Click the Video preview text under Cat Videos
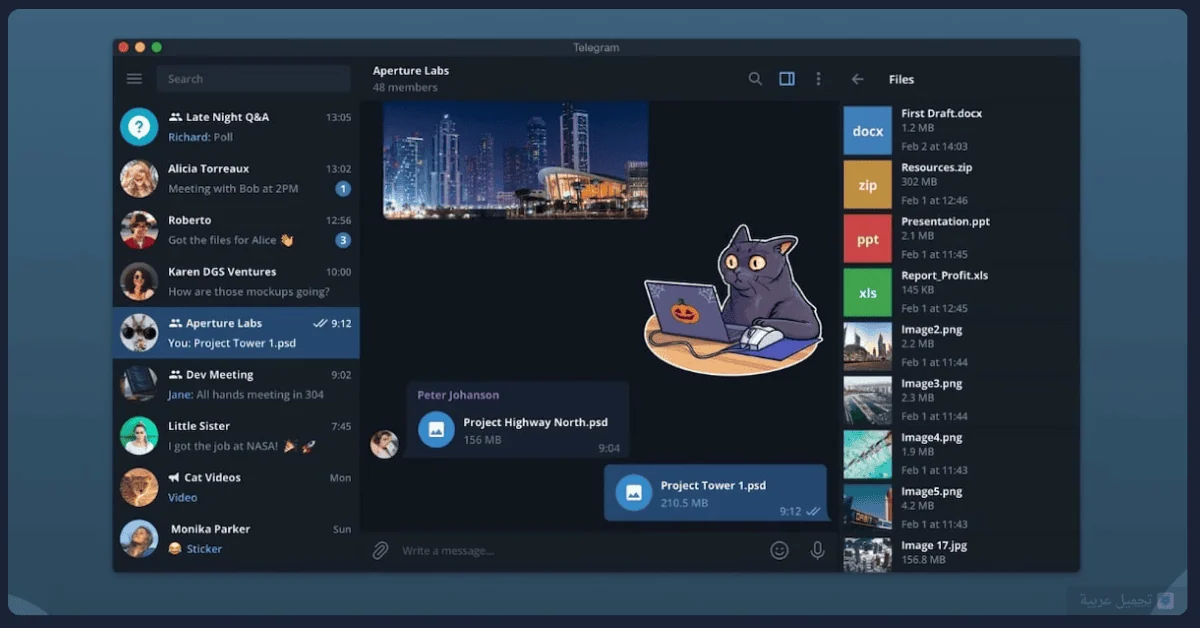 [x=183, y=498]
